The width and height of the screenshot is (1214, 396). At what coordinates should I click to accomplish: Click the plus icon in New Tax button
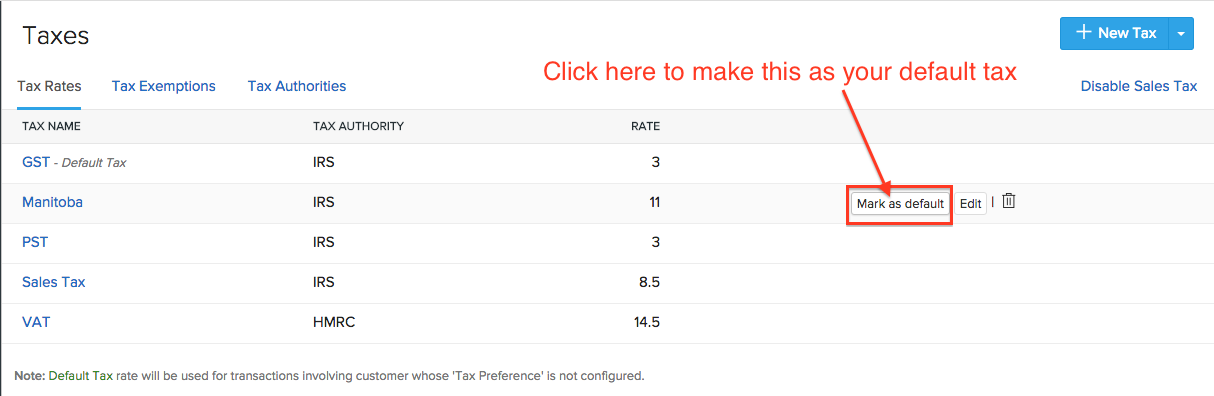point(1083,33)
